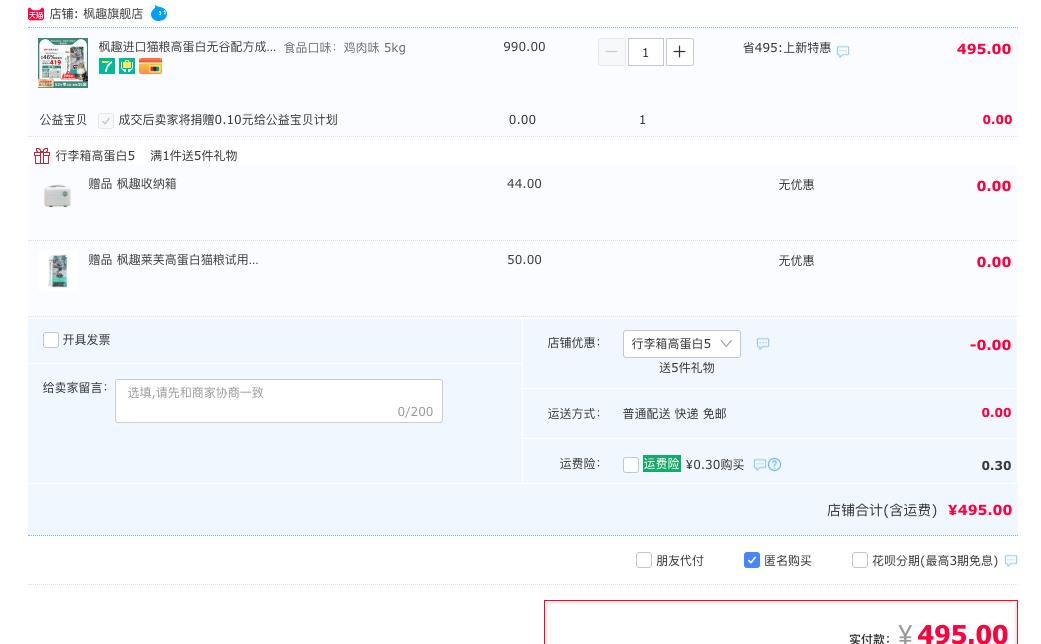This screenshot has width=1041, height=644.
Task: Open Wangwang chat icon next to 枫趣旗舰店
Action: pyautogui.click(x=159, y=14)
